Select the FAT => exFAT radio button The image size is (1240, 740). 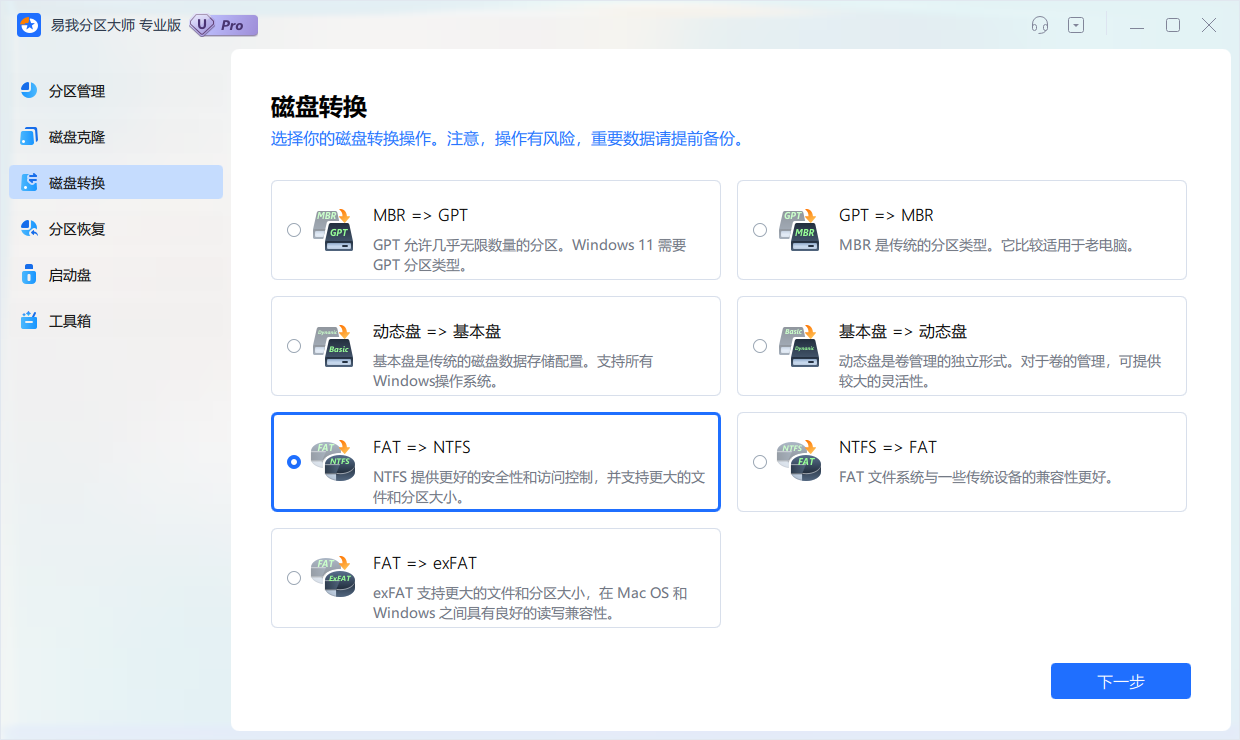pos(293,578)
